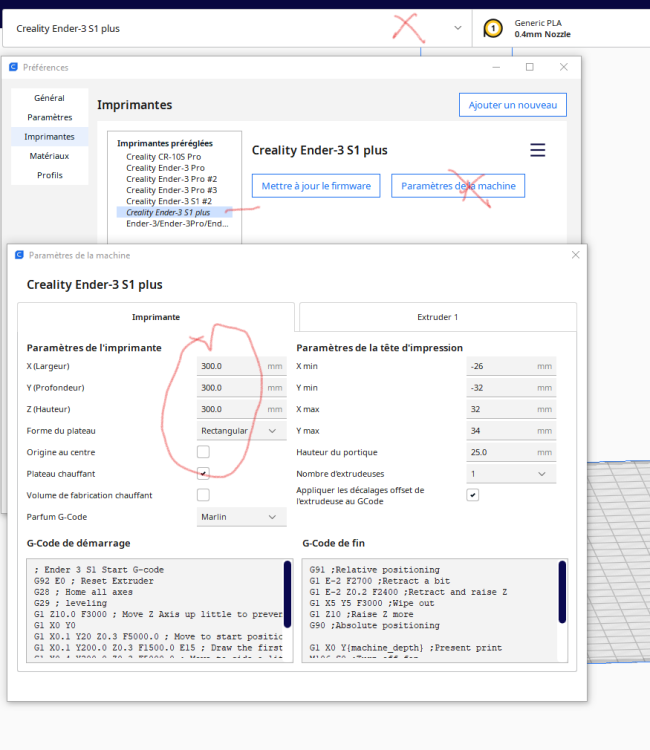Toggle Origine au centre checkbox

(x=203, y=452)
